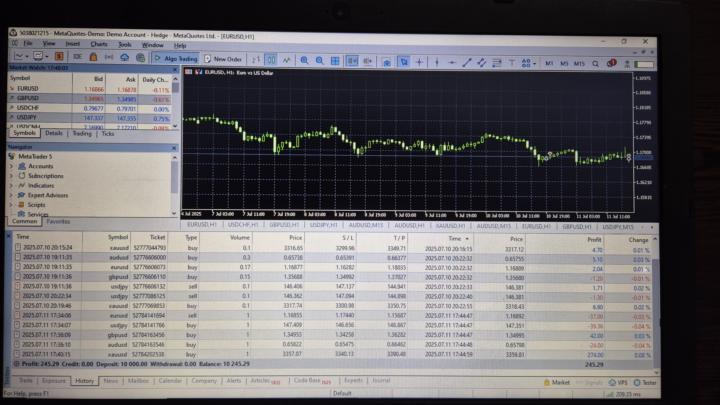Viewport: 720px width, 405px height.
Task: Open the shapes objects dropdown
Action: coord(528,63)
